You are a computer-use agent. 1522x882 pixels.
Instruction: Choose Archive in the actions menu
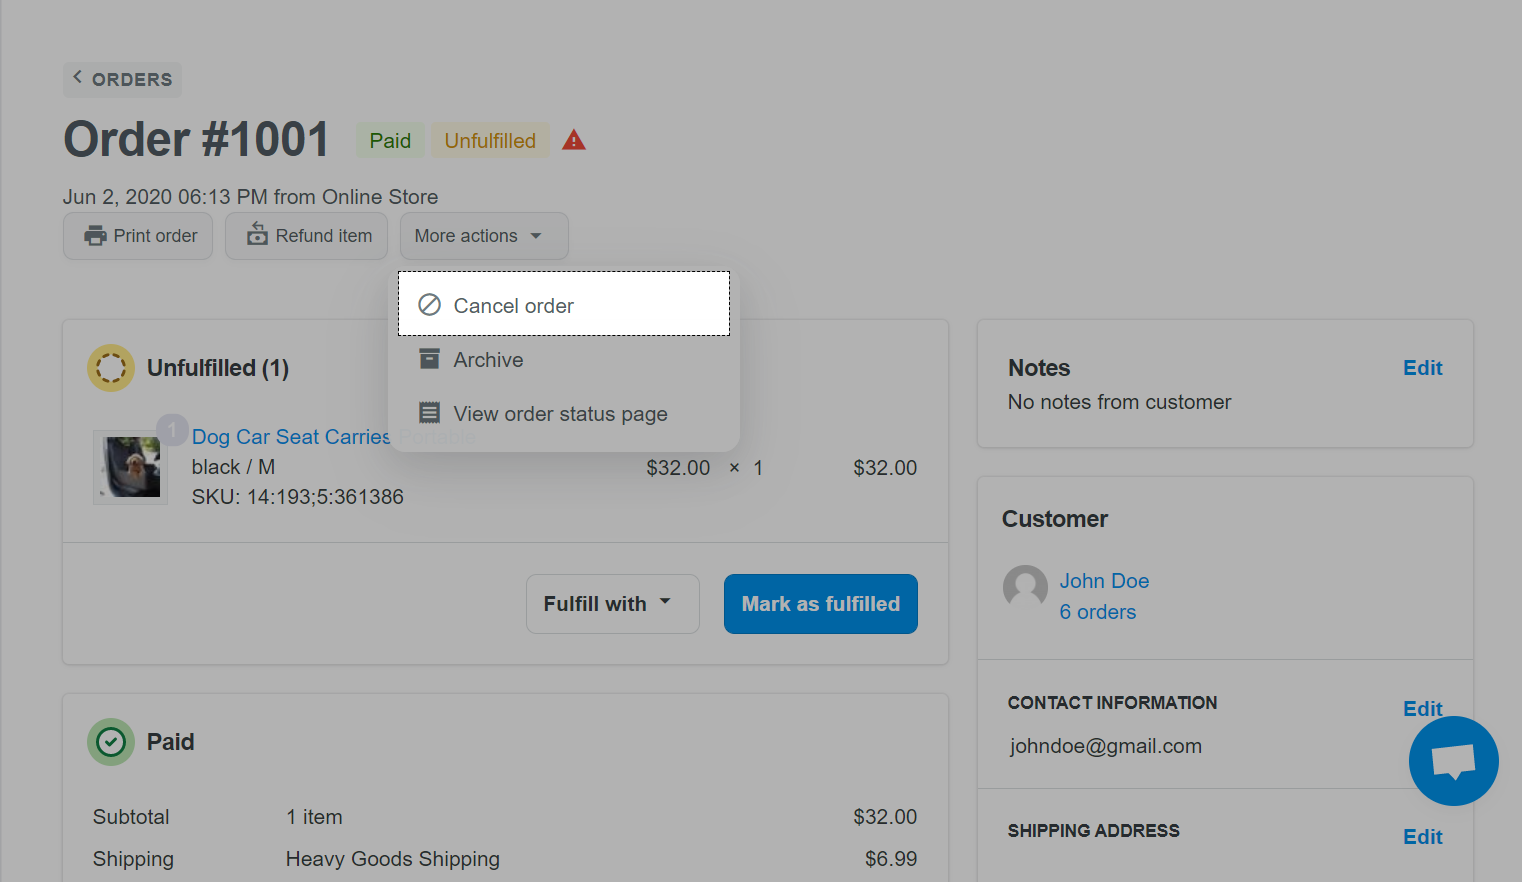(x=564, y=360)
